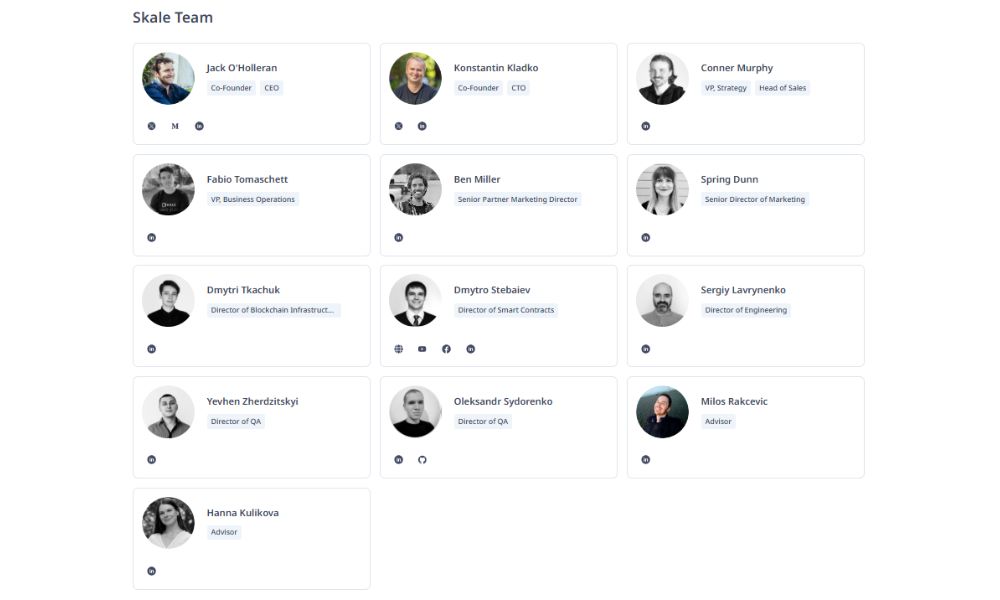Open Jack O'Holleran's X profile icon

pyautogui.click(x=152, y=126)
